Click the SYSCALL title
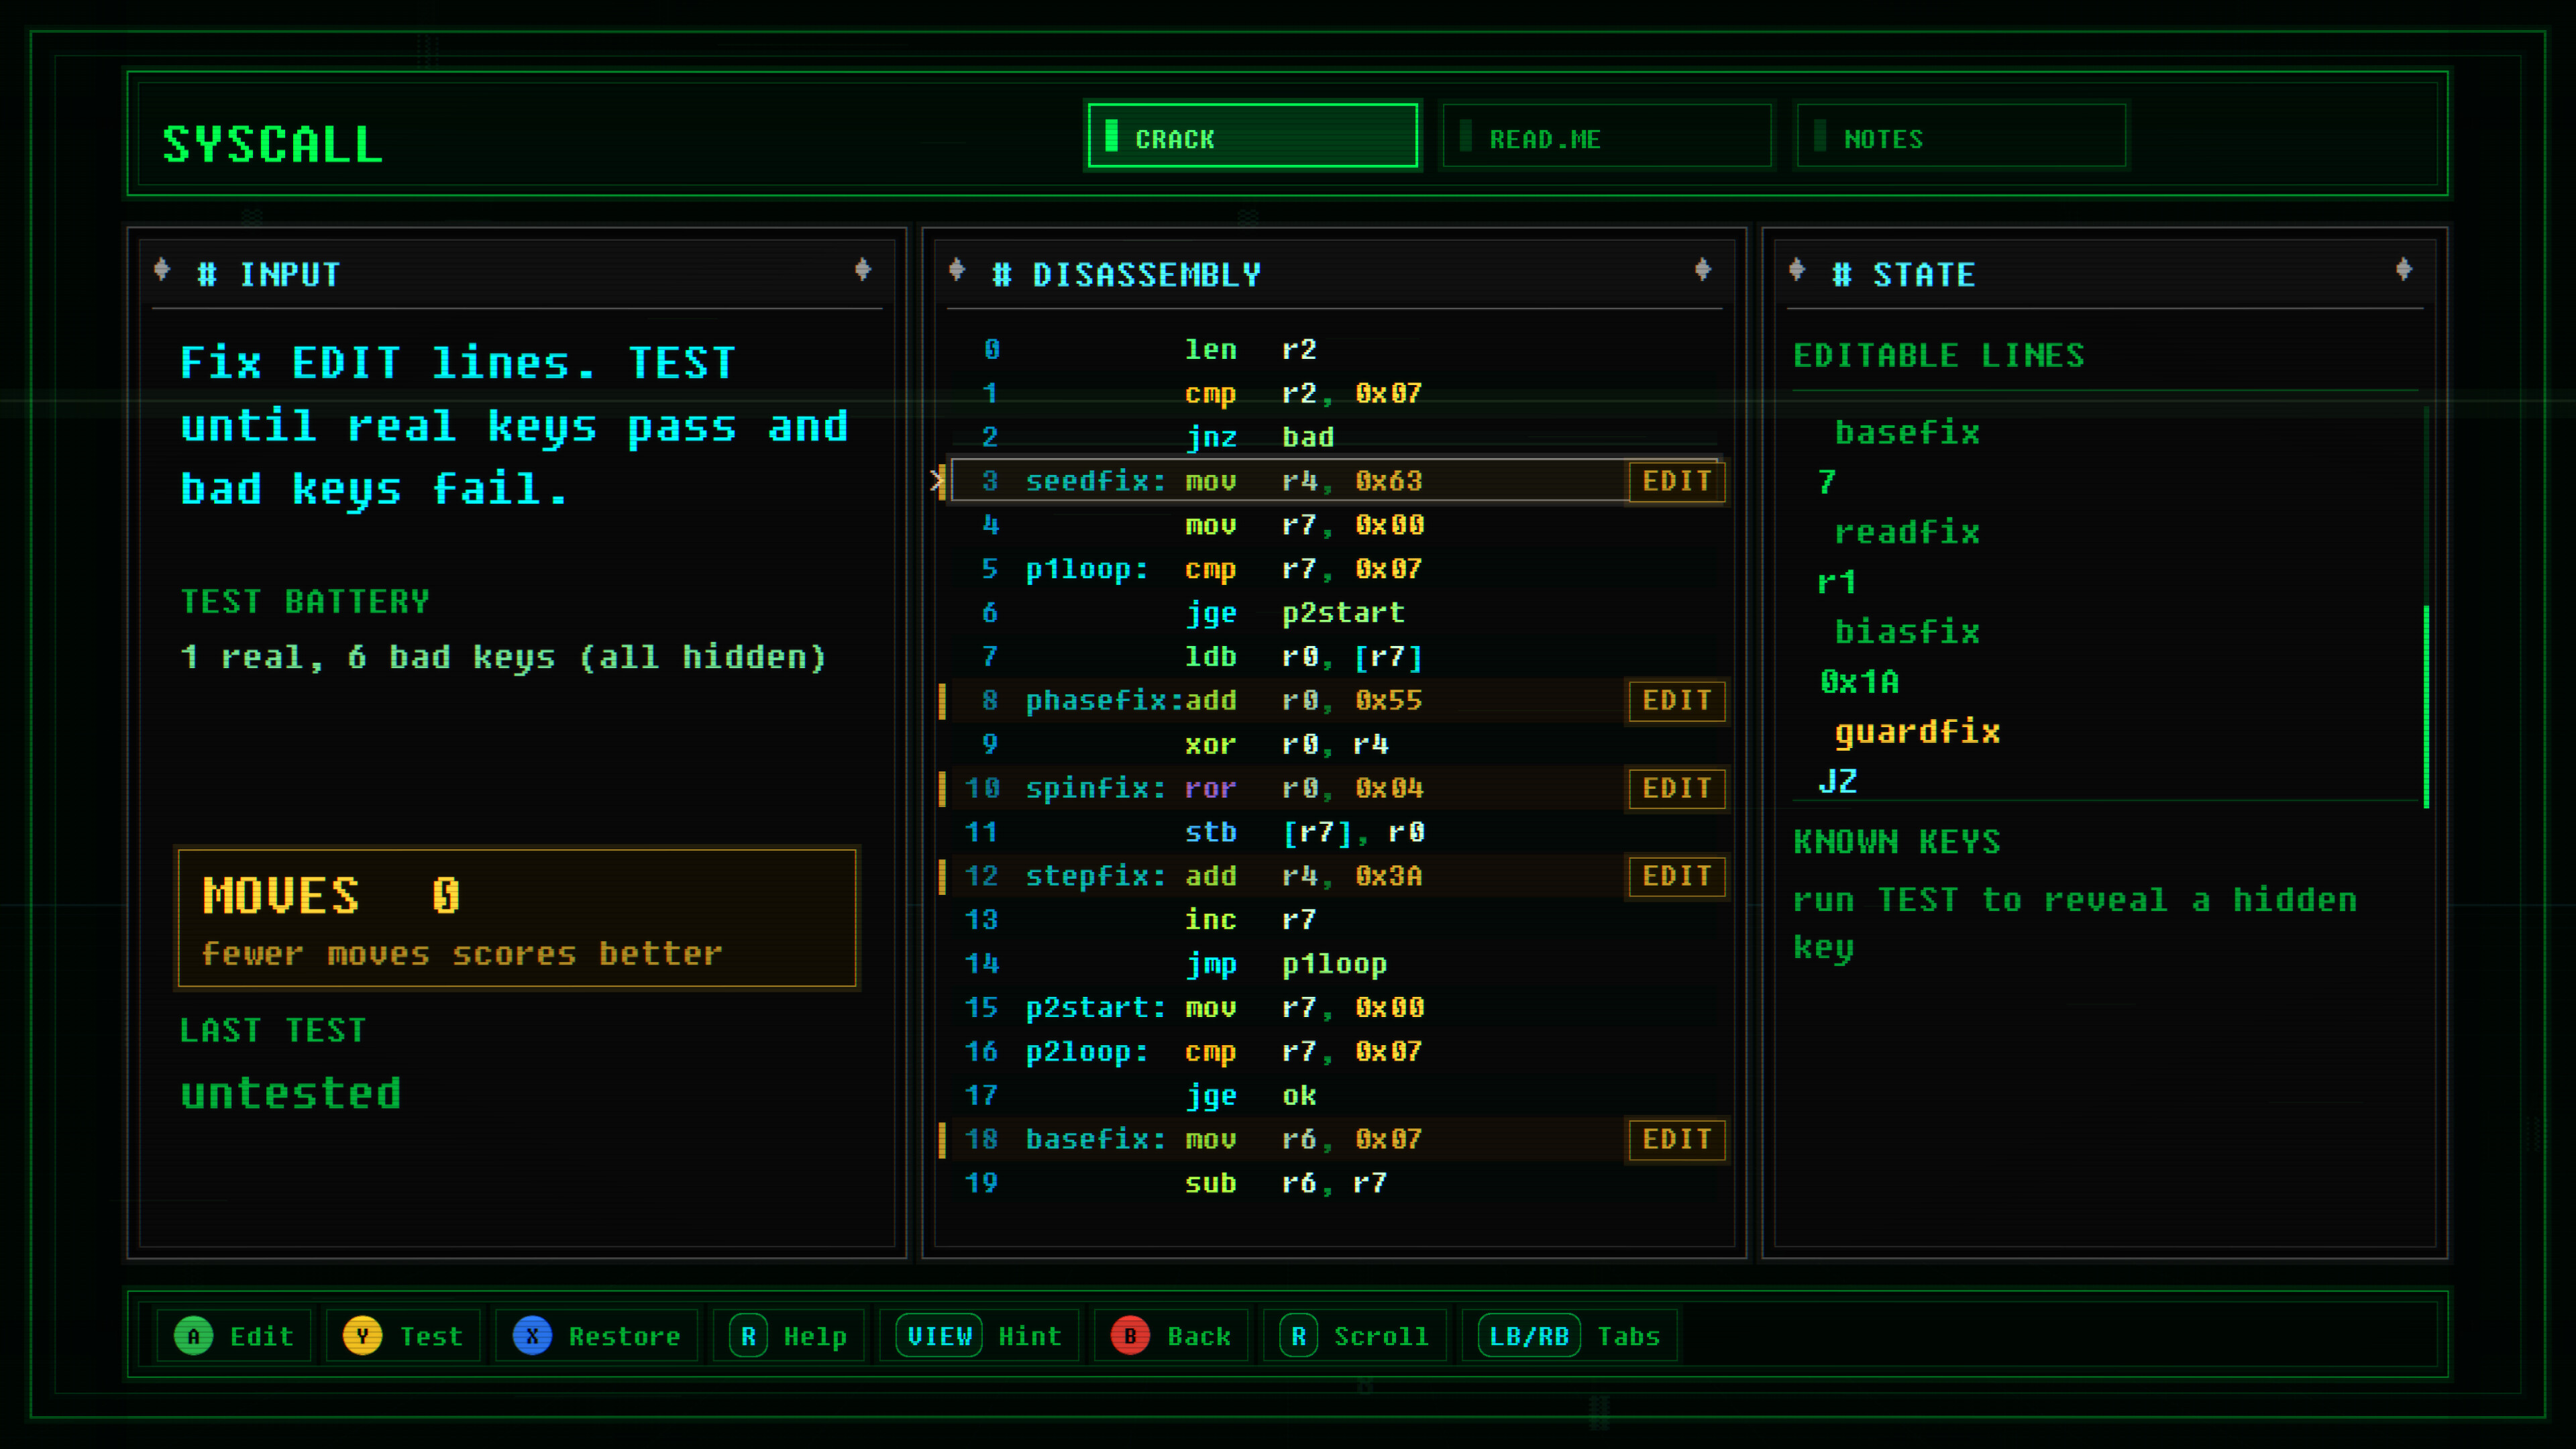2576x1449 pixels. point(273,144)
